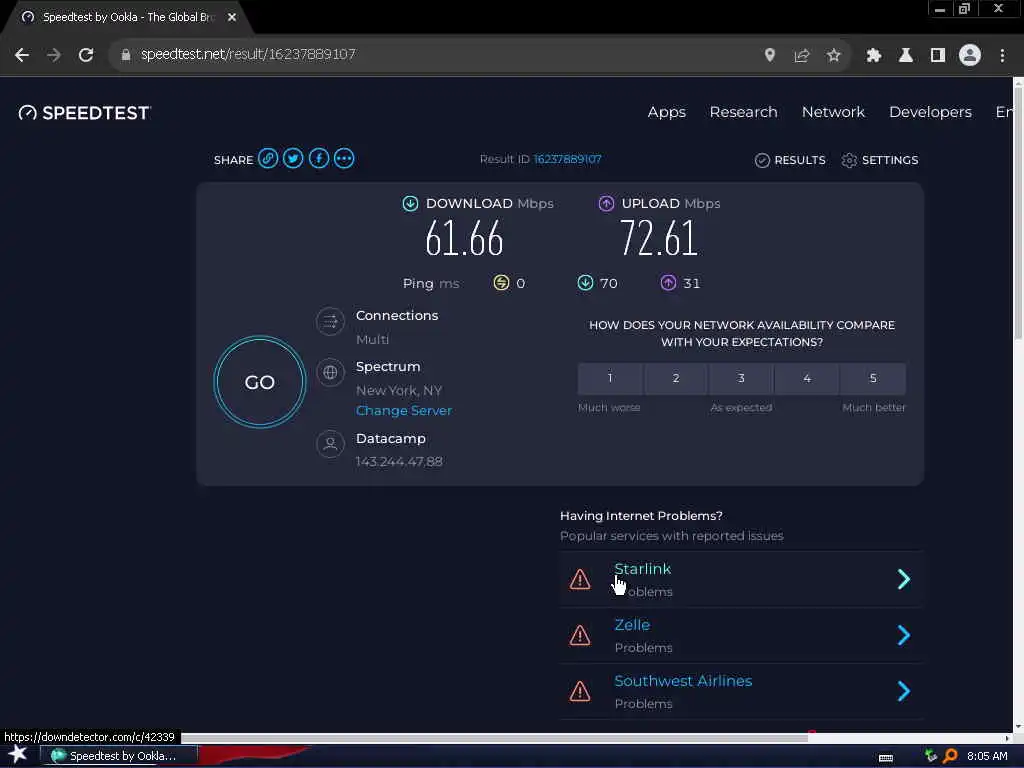1024x768 pixels.
Task: Expand the Starlink row chevron
Action: coord(904,579)
